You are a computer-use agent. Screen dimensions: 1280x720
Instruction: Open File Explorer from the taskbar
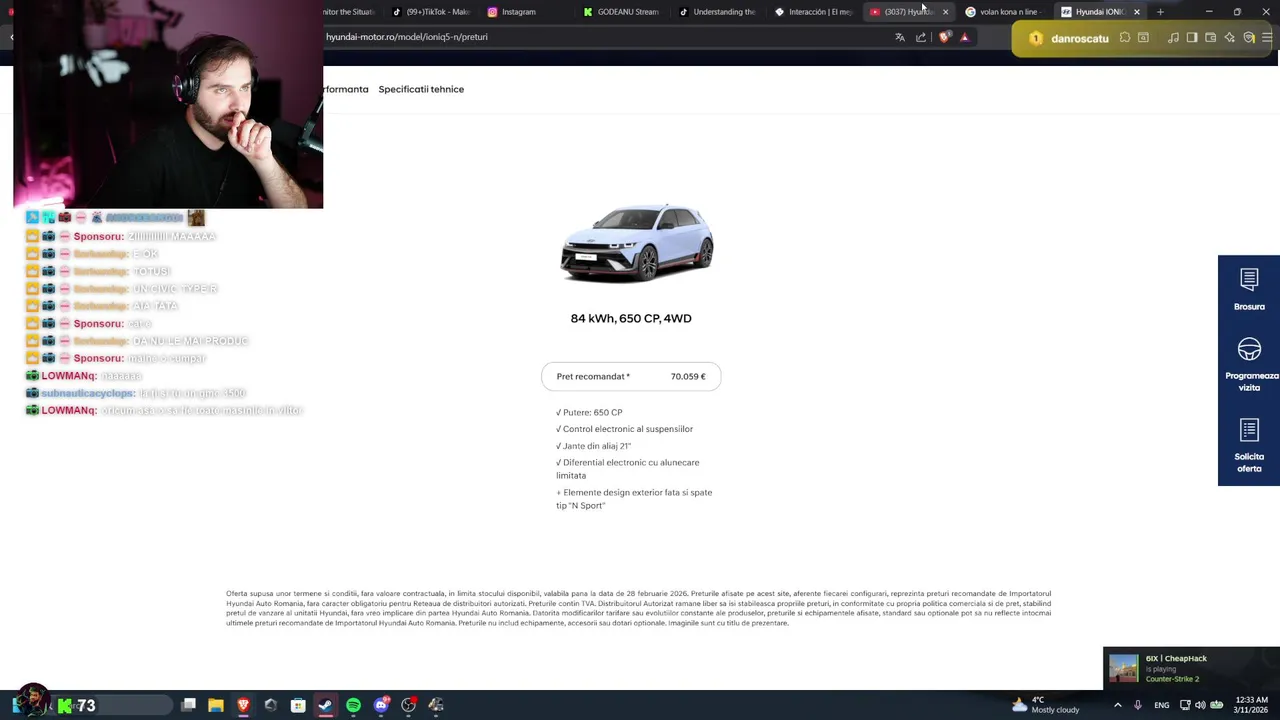(x=216, y=705)
